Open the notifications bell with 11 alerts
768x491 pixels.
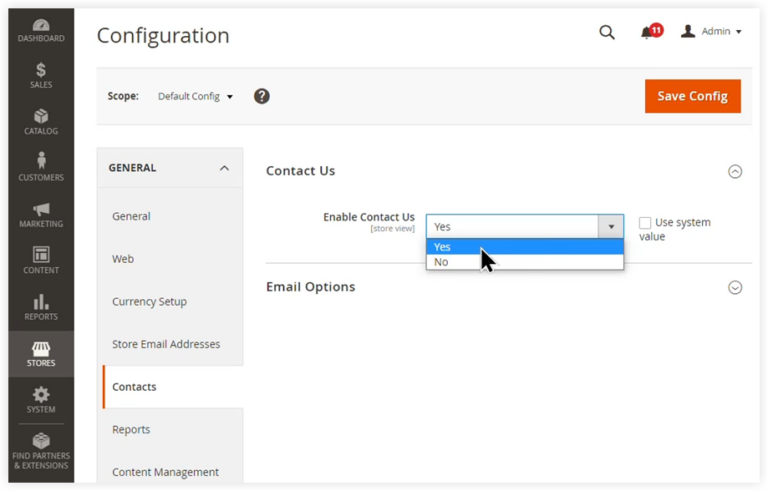tap(650, 32)
